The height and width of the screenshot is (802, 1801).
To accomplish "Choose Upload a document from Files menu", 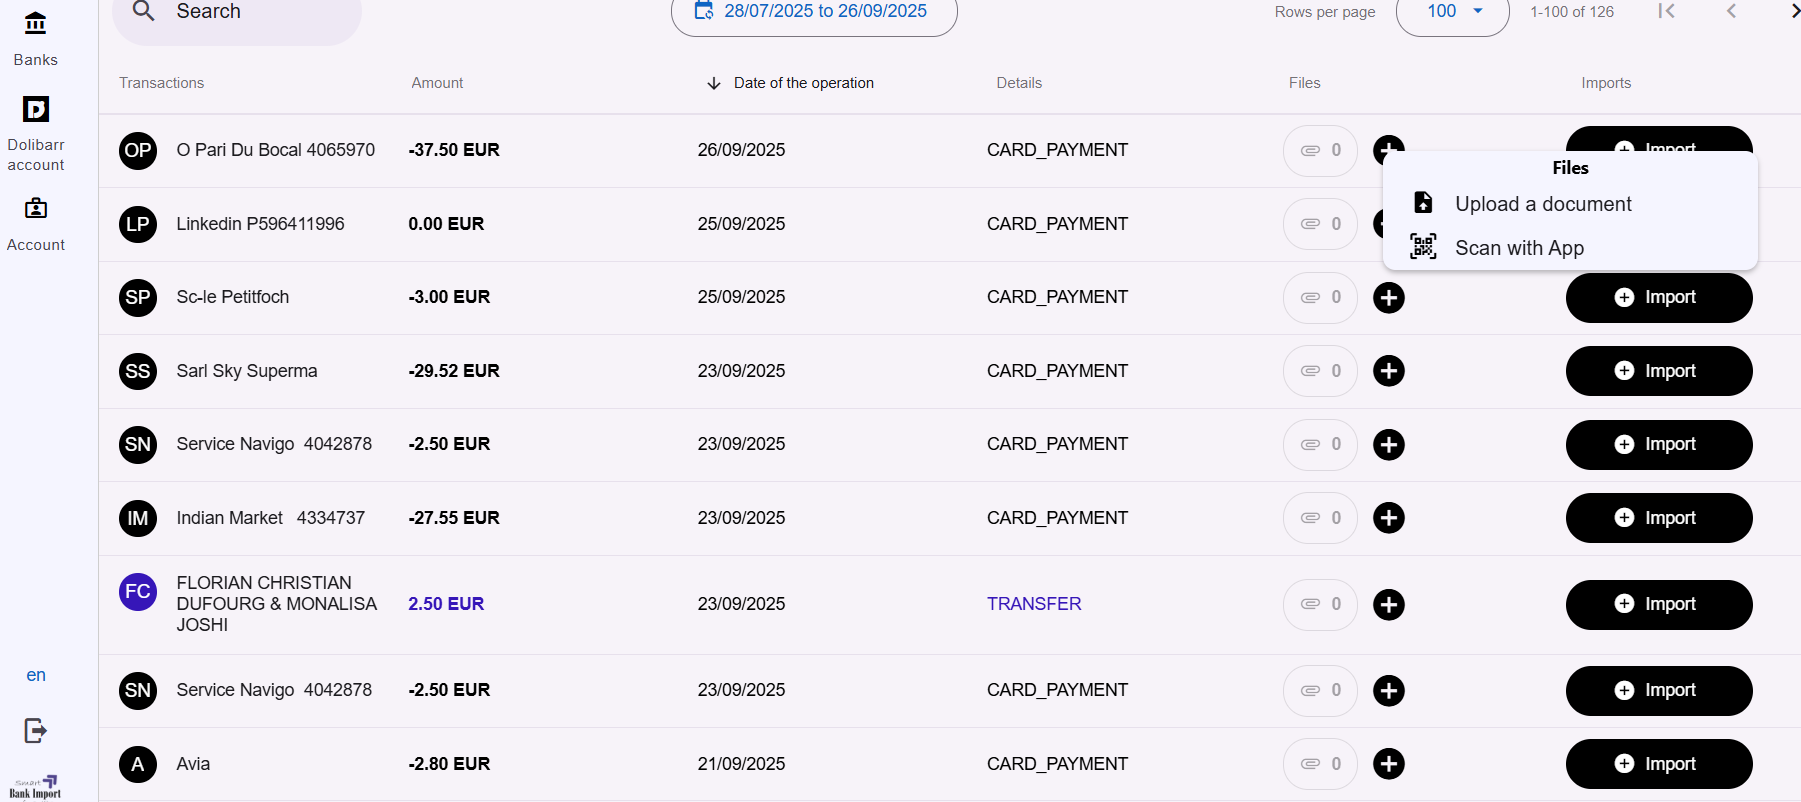I will point(1542,204).
